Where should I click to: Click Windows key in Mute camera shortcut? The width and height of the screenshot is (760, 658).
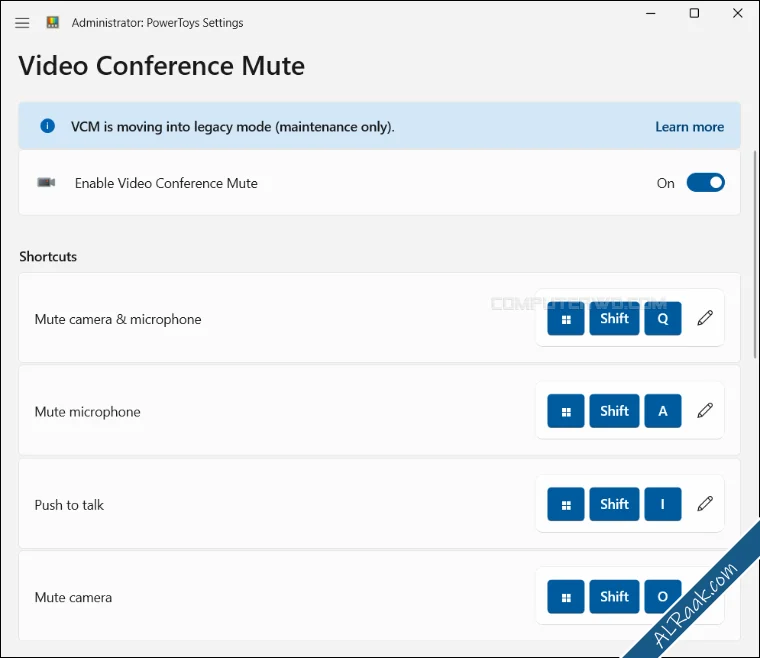click(566, 596)
